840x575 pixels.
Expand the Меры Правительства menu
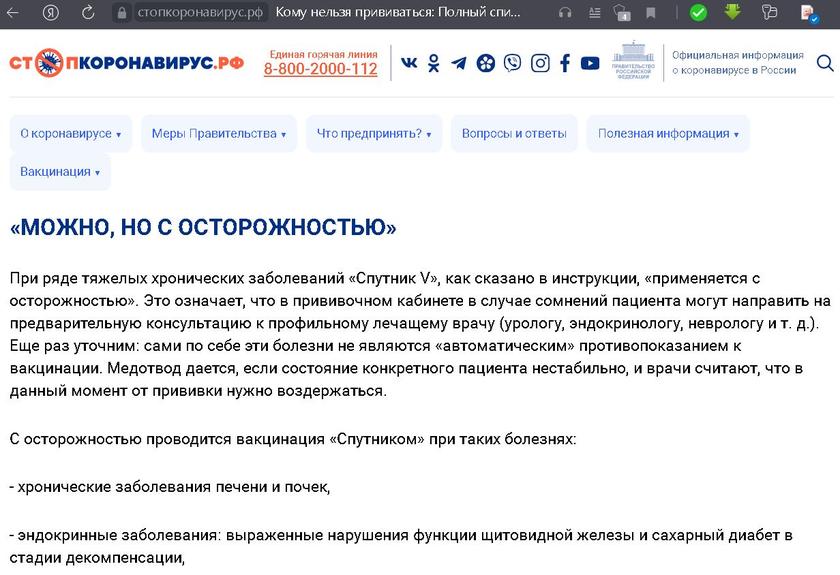(219, 133)
